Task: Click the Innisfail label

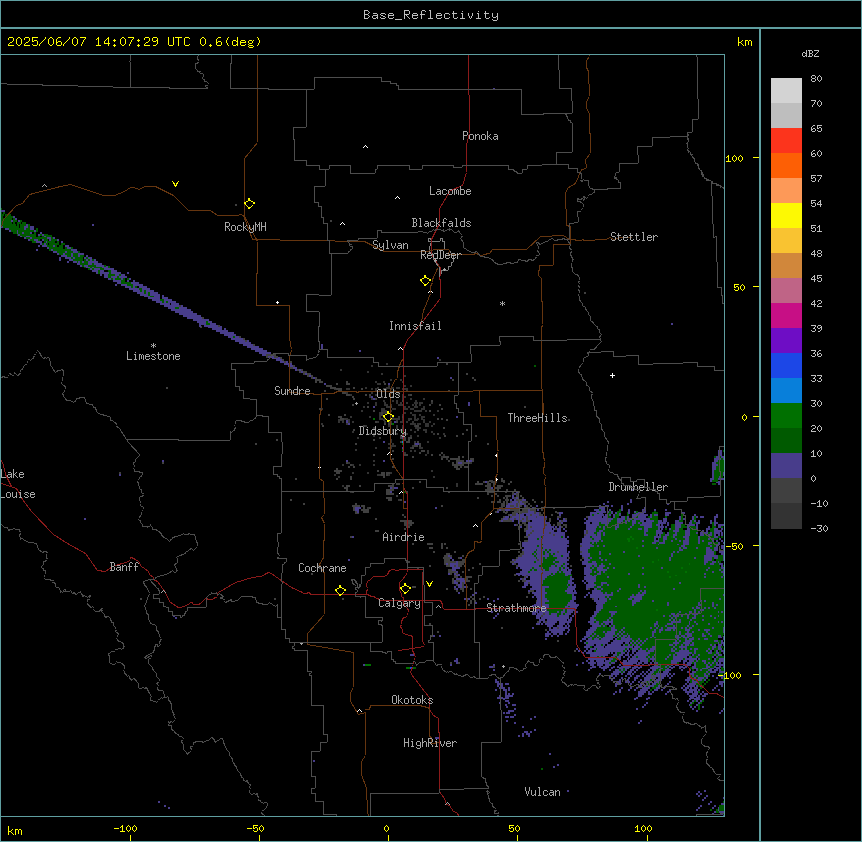Action: pos(415,326)
